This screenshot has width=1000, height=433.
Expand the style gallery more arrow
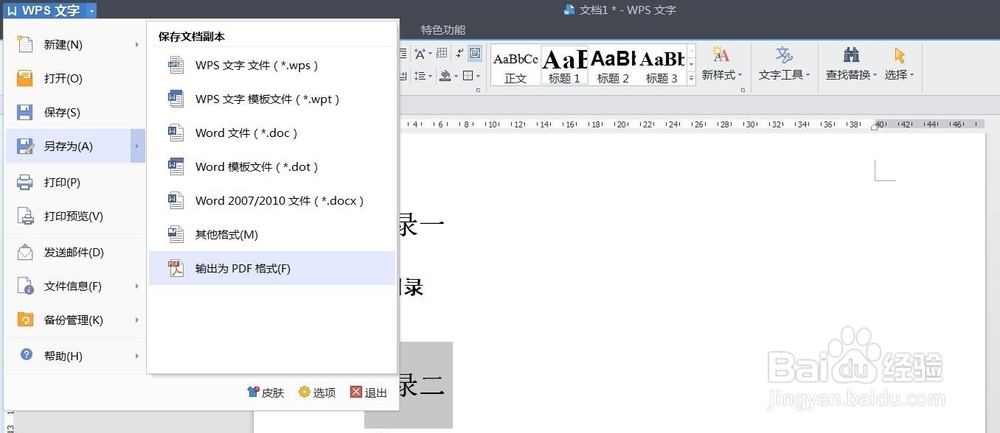(x=691, y=78)
